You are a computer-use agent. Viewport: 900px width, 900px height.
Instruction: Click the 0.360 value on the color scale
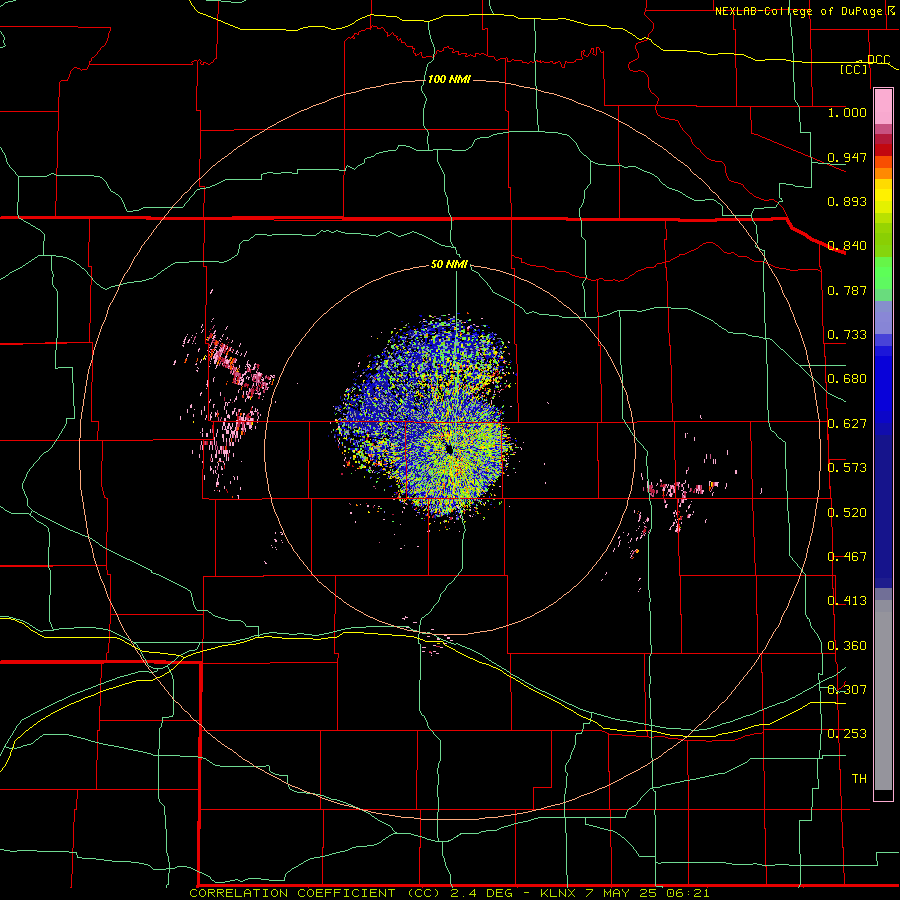click(847, 646)
